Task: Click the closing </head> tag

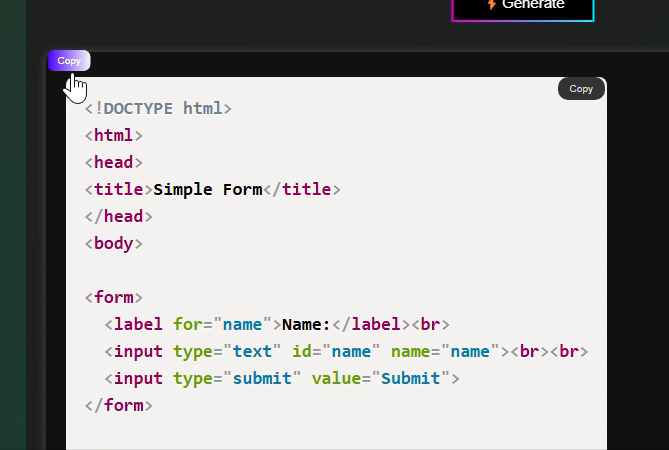Action: pos(119,216)
